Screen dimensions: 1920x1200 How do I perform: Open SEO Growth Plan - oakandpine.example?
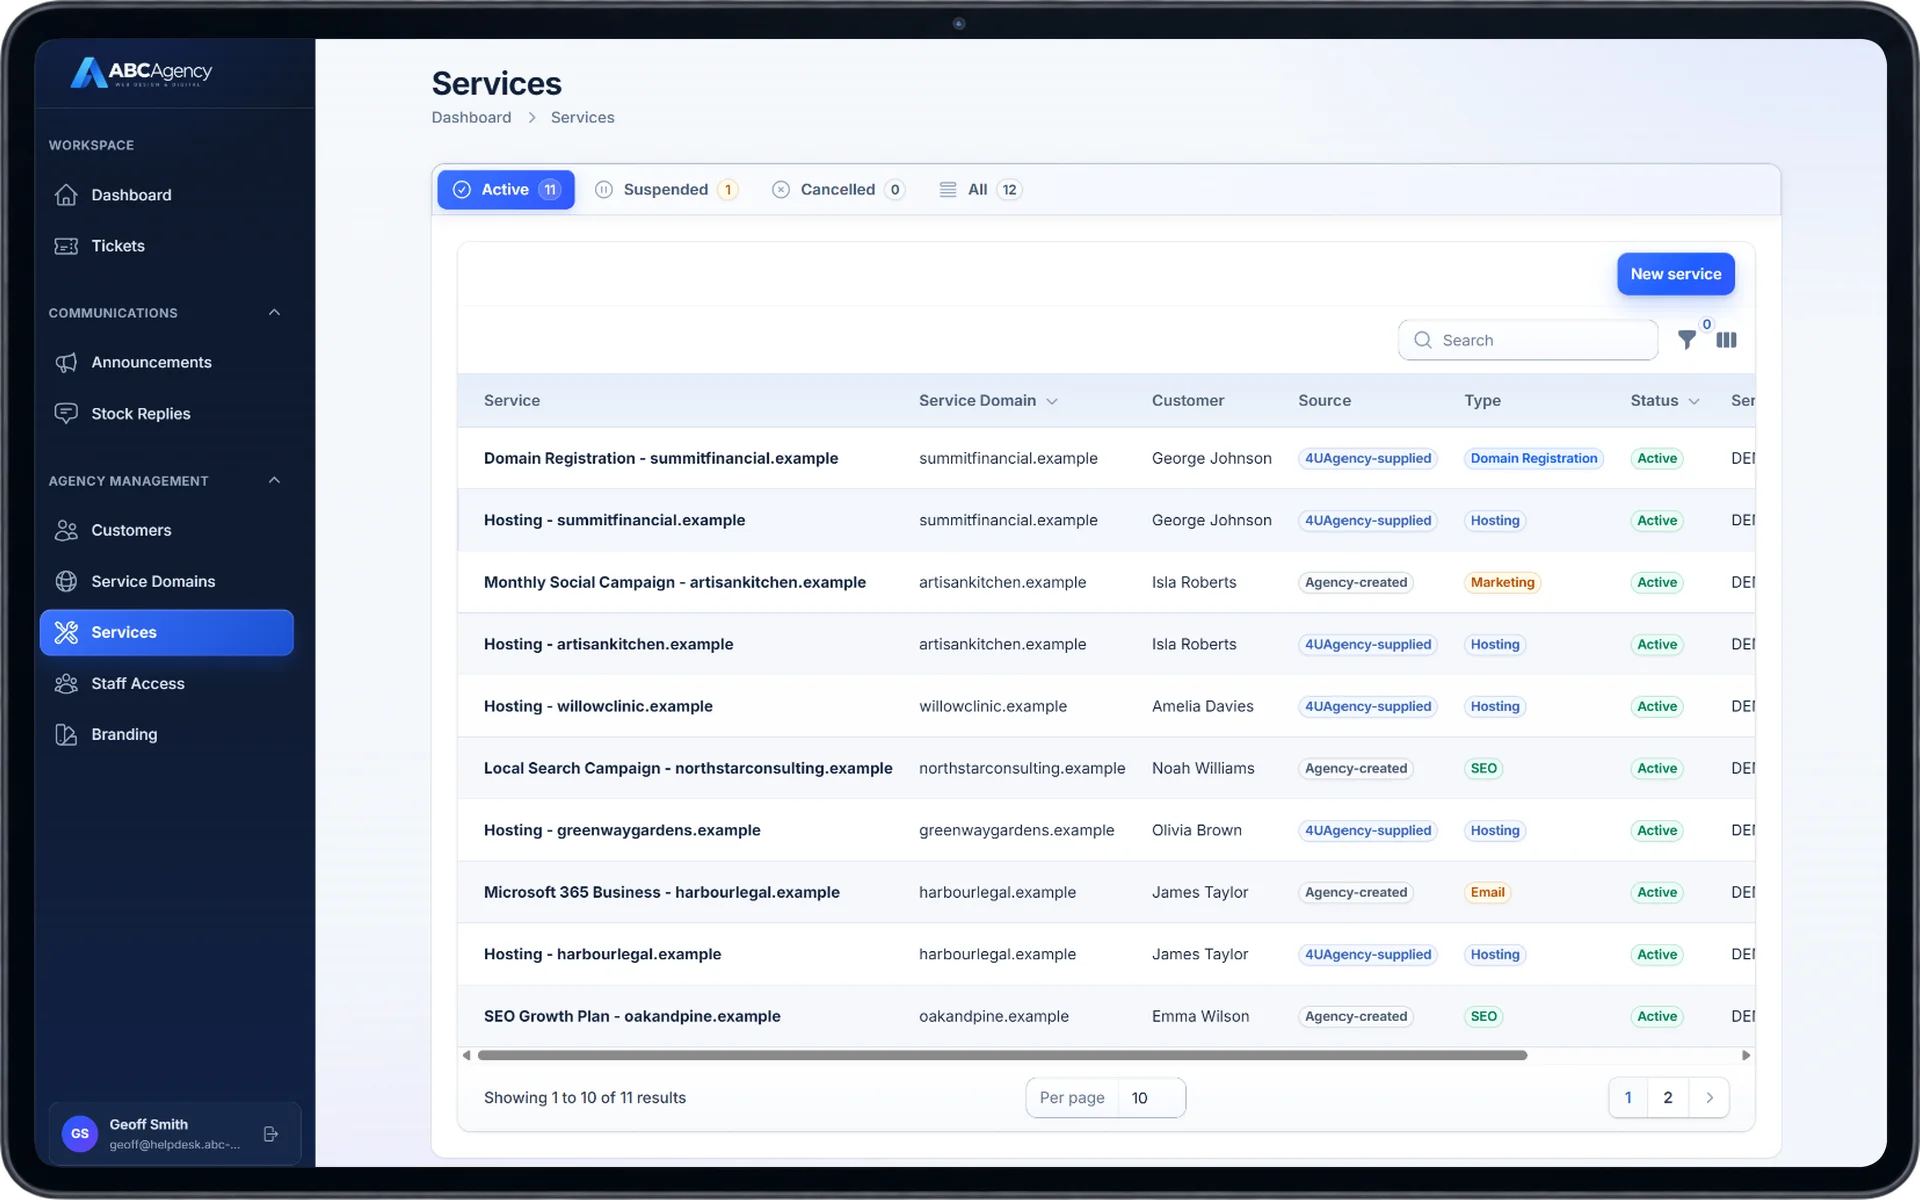(x=632, y=1016)
